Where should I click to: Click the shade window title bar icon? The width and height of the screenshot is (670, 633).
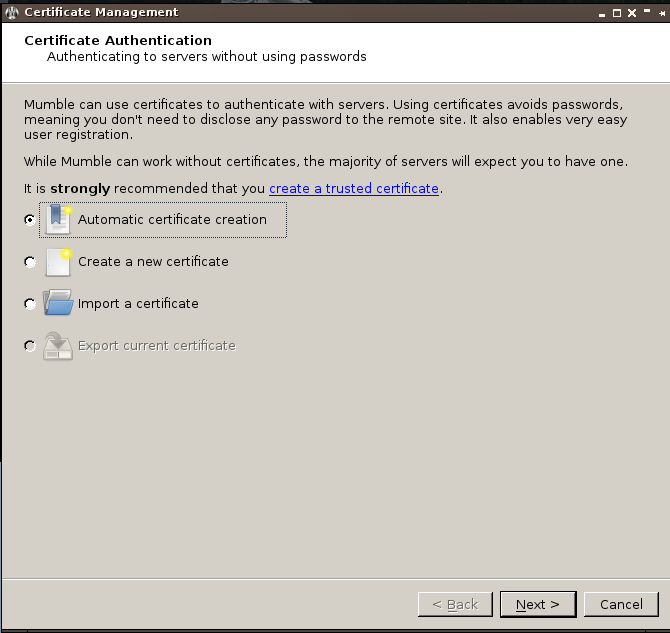point(647,12)
